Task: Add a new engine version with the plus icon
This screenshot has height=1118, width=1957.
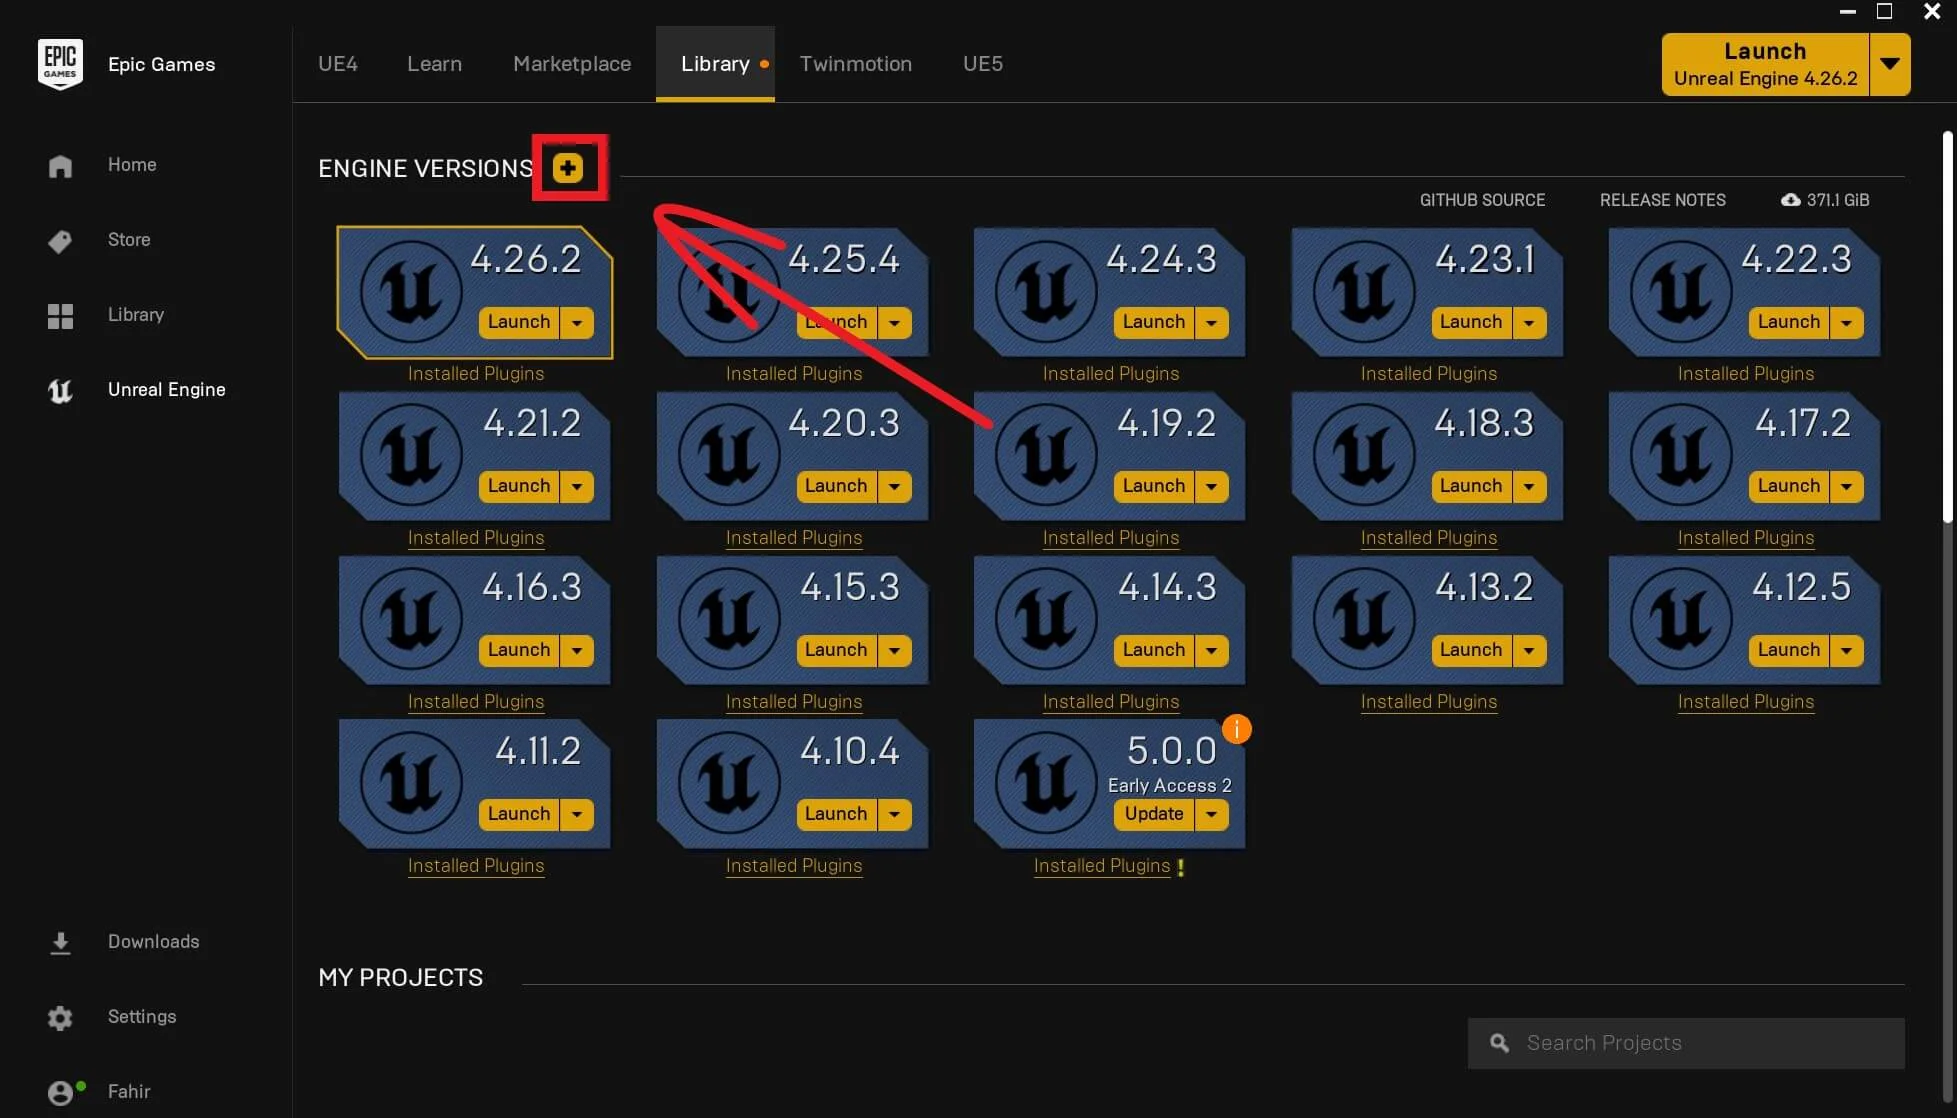Action: click(568, 168)
